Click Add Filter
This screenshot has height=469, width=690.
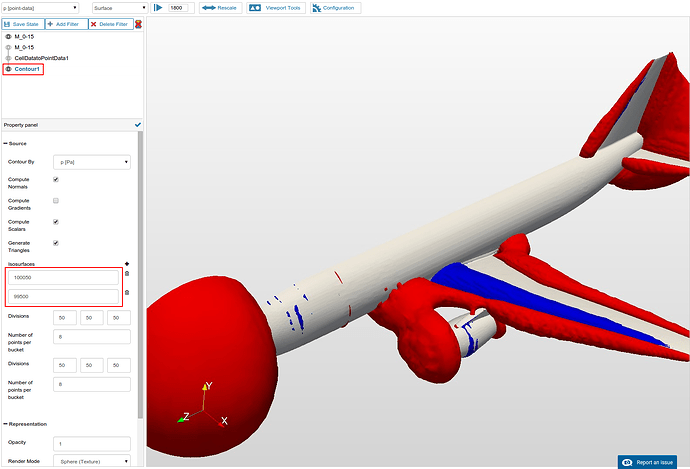[66, 24]
